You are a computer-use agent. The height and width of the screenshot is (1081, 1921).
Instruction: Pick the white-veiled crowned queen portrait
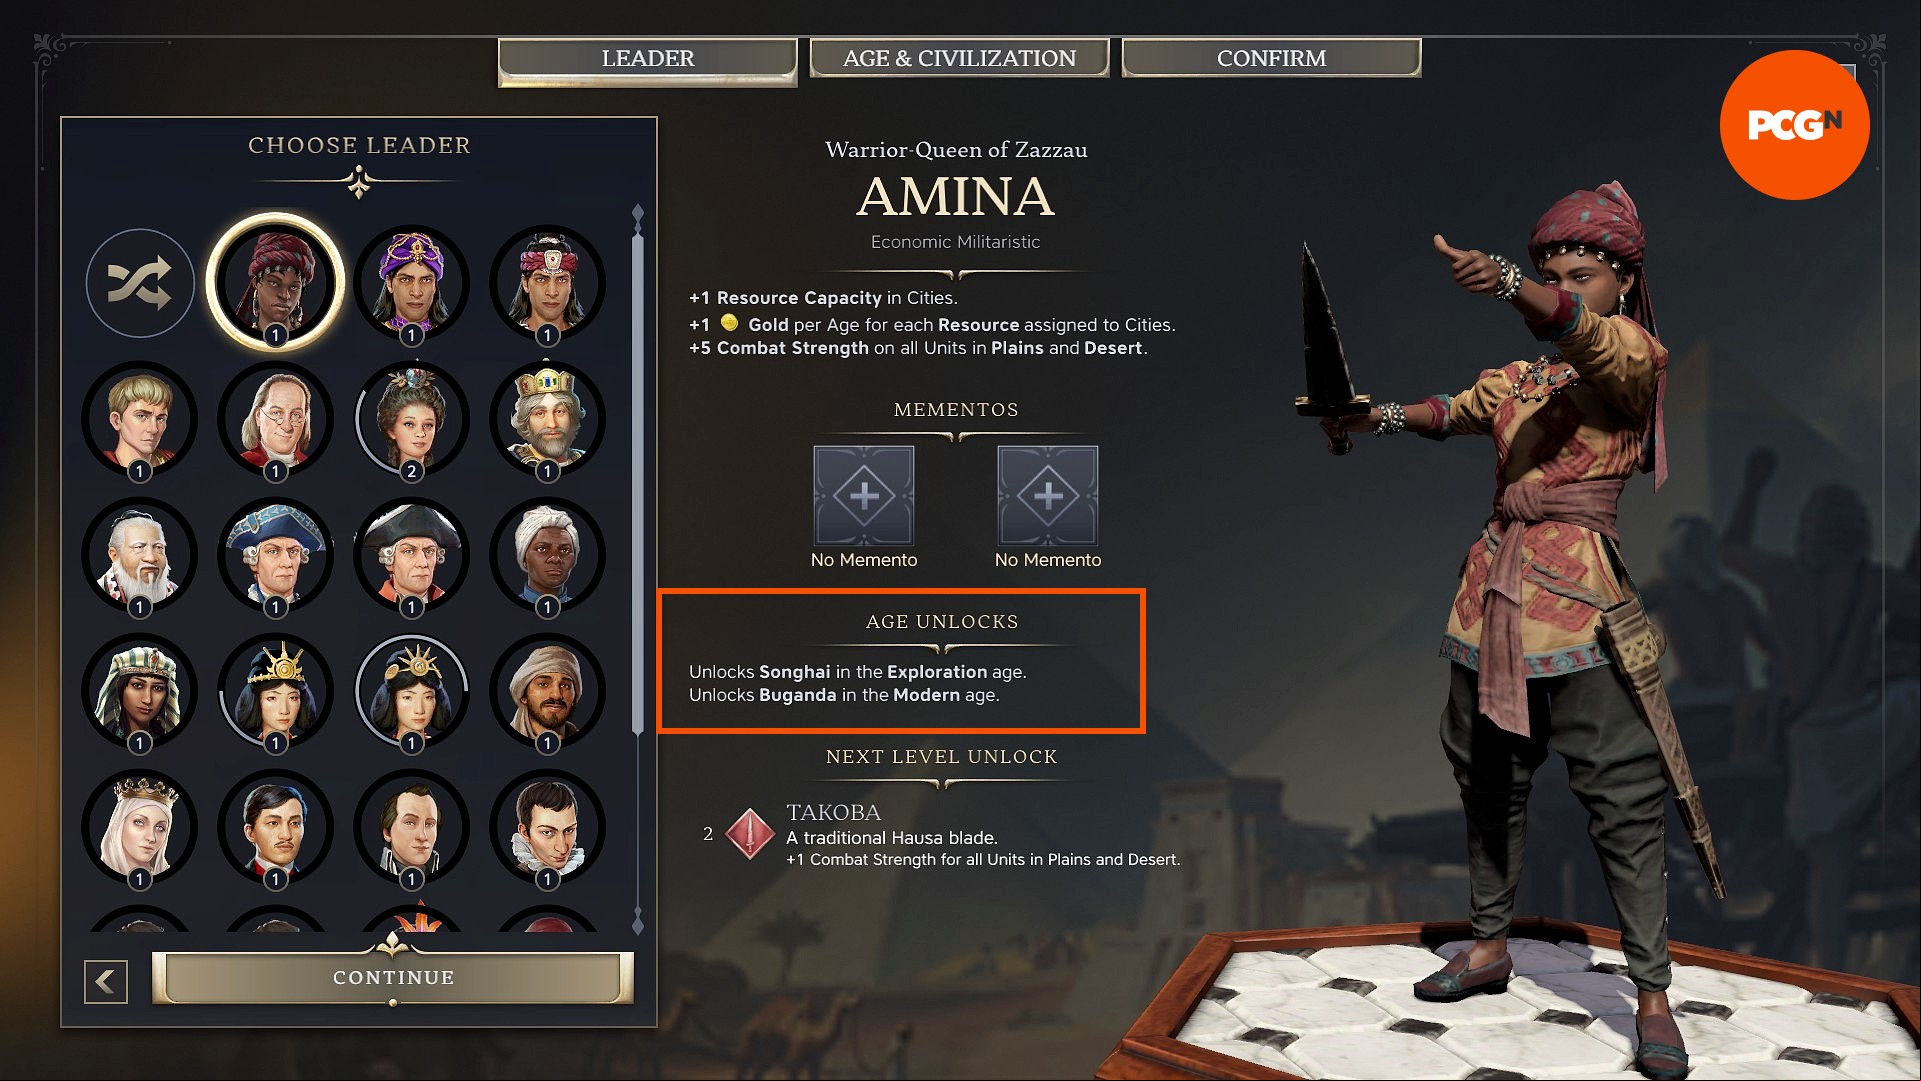click(x=140, y=827)
